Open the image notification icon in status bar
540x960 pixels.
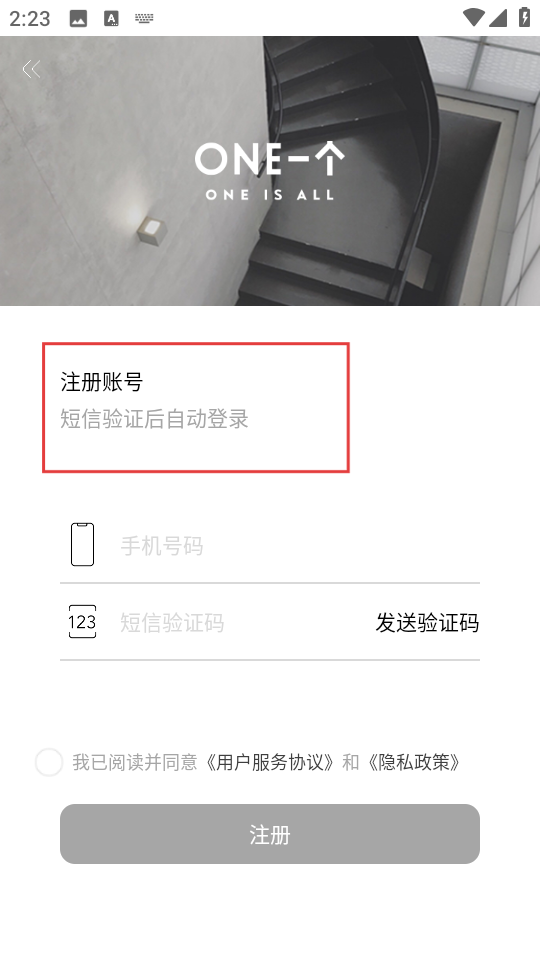pos(78,18)
